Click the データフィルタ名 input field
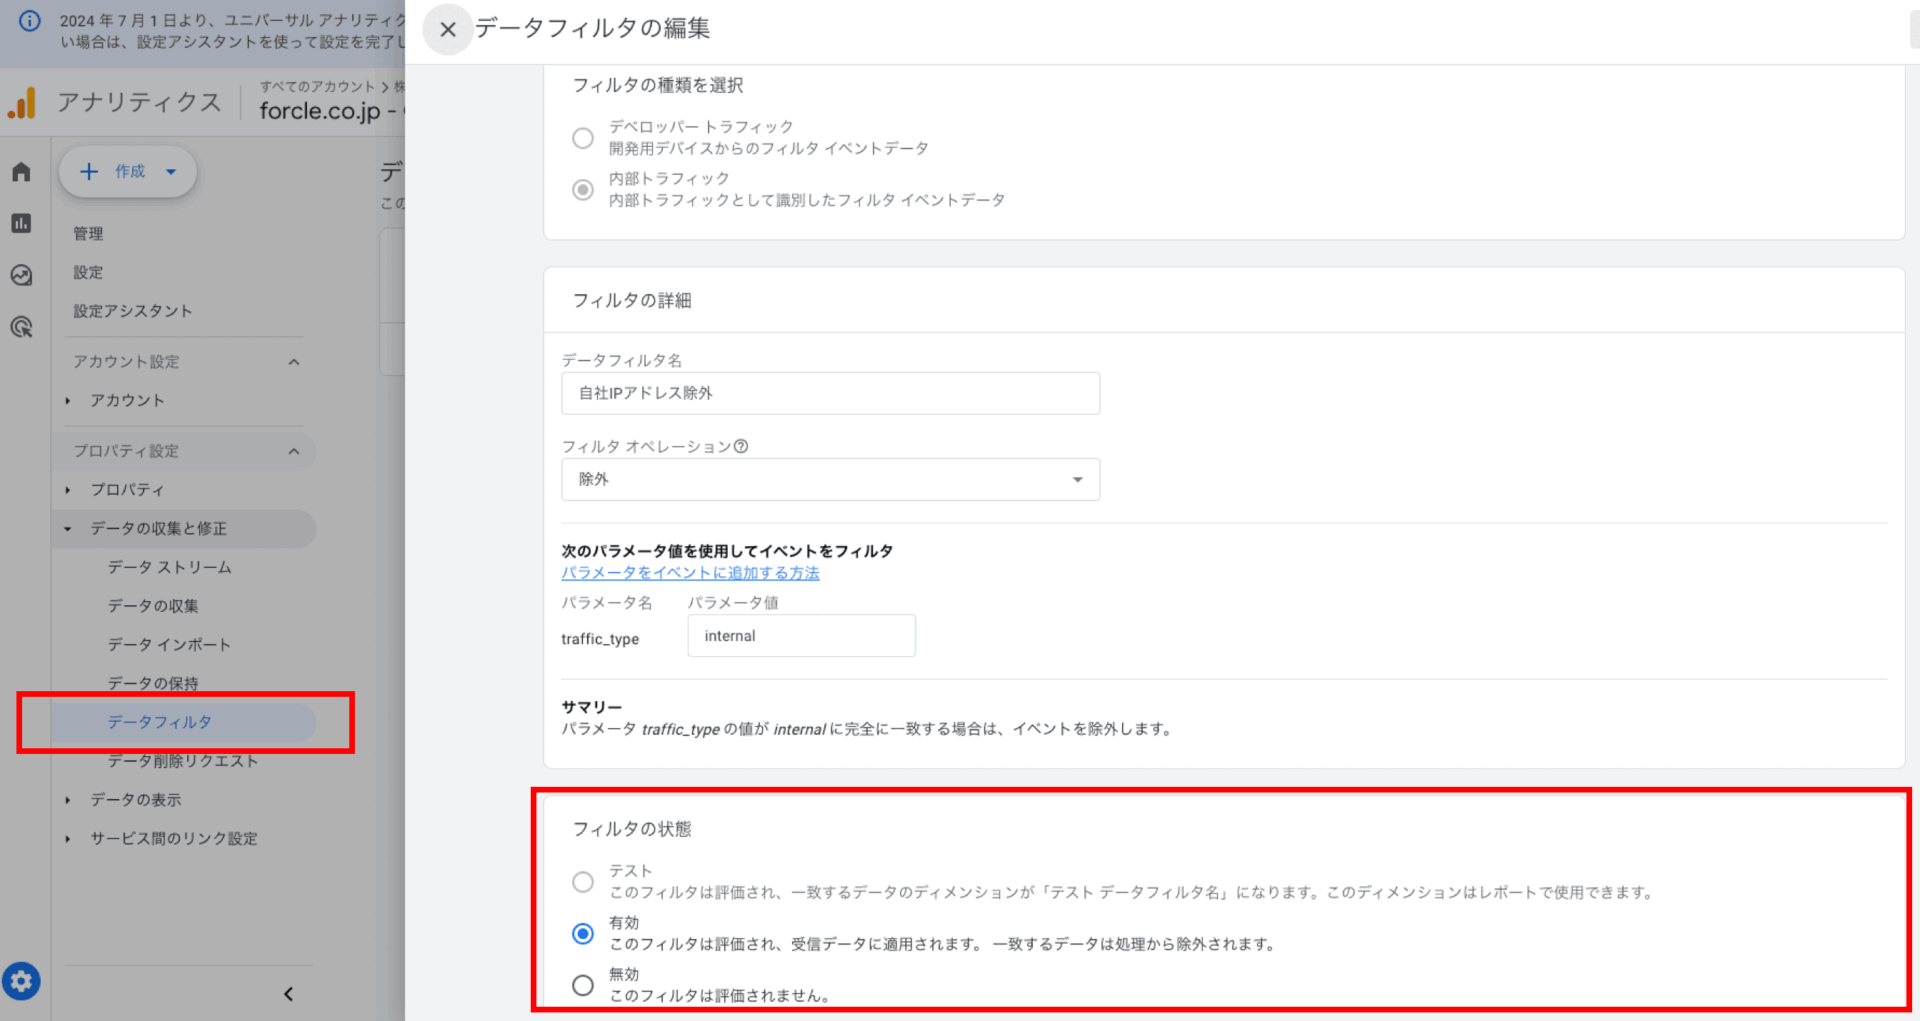 tap(830, 393)
